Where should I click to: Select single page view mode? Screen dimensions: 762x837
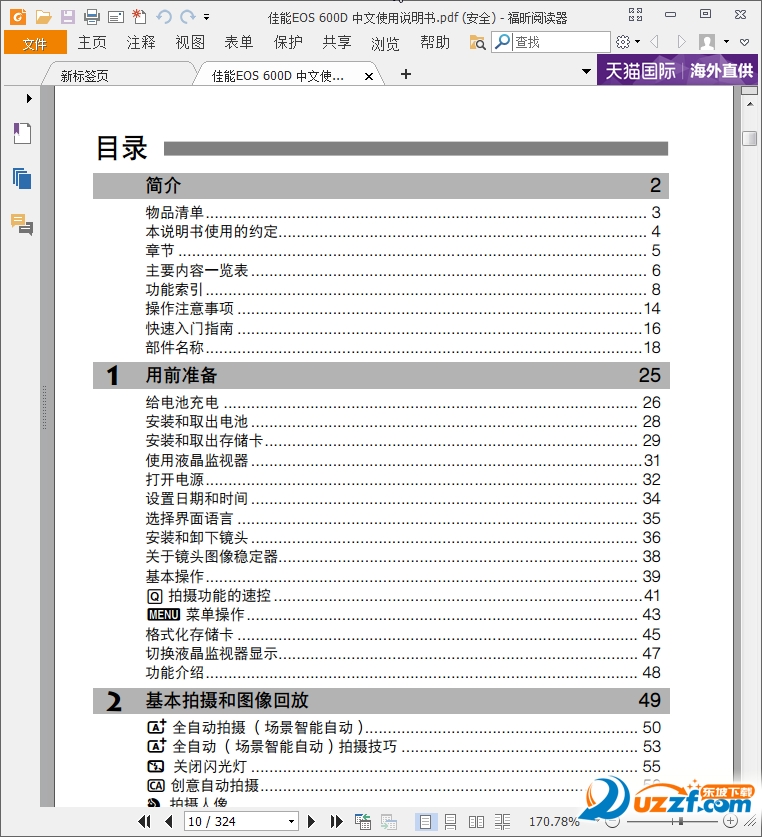tap(426, 822)
